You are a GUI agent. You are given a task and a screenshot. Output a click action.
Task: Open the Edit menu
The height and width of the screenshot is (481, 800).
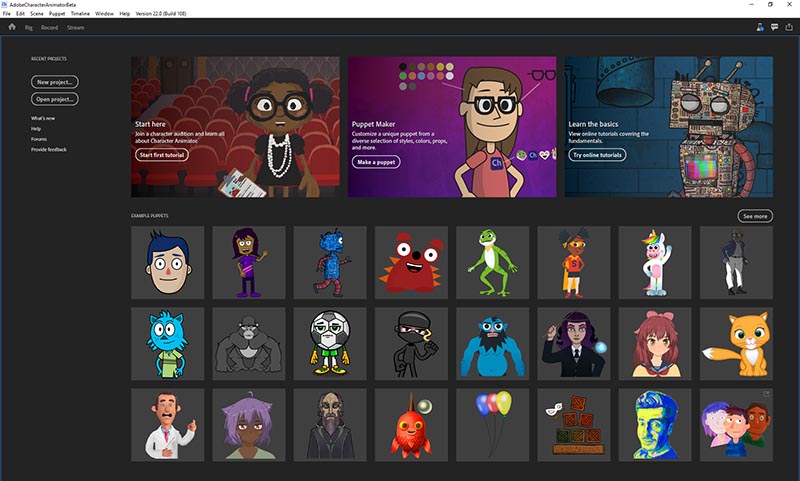[20, 14]
